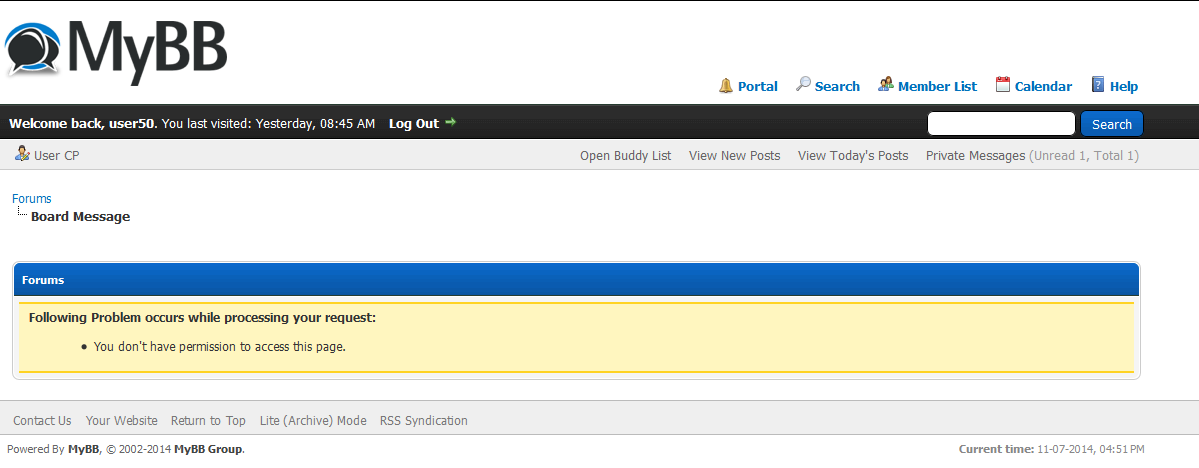Open Private Messages
This screenshot has width=1199, height=468.
(975, 156)
